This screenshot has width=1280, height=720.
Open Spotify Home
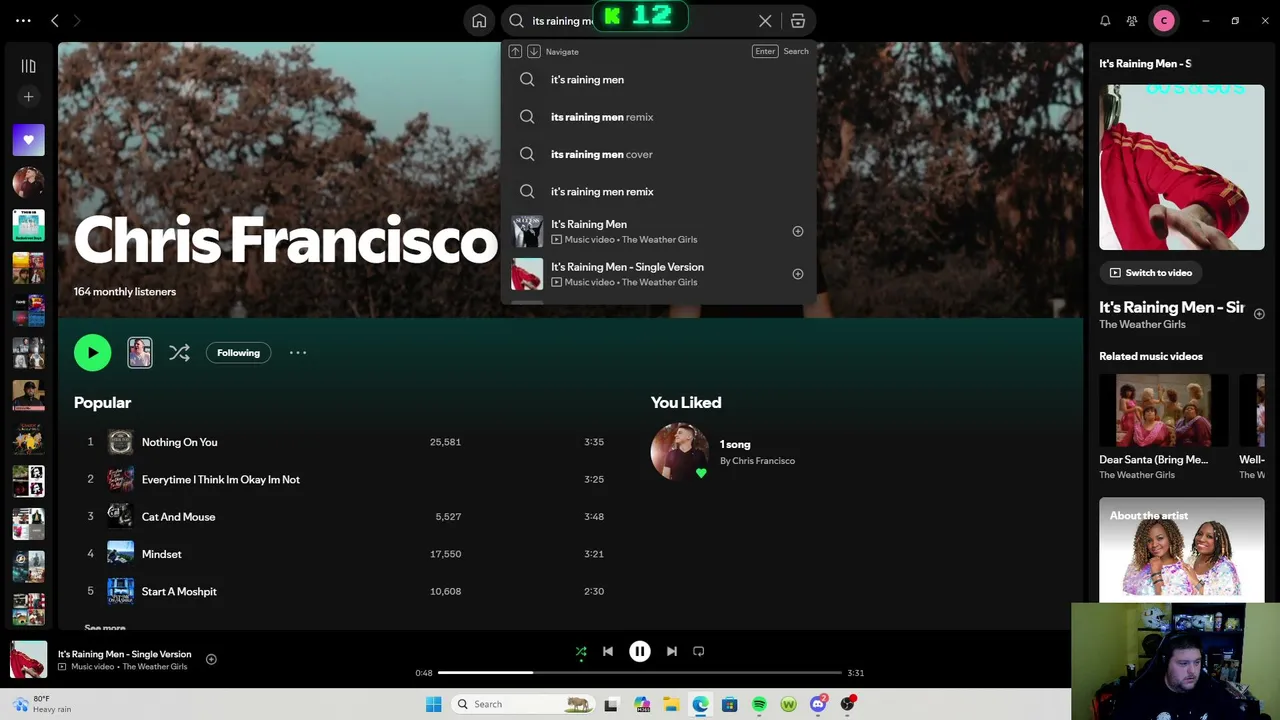click(479, 21)
